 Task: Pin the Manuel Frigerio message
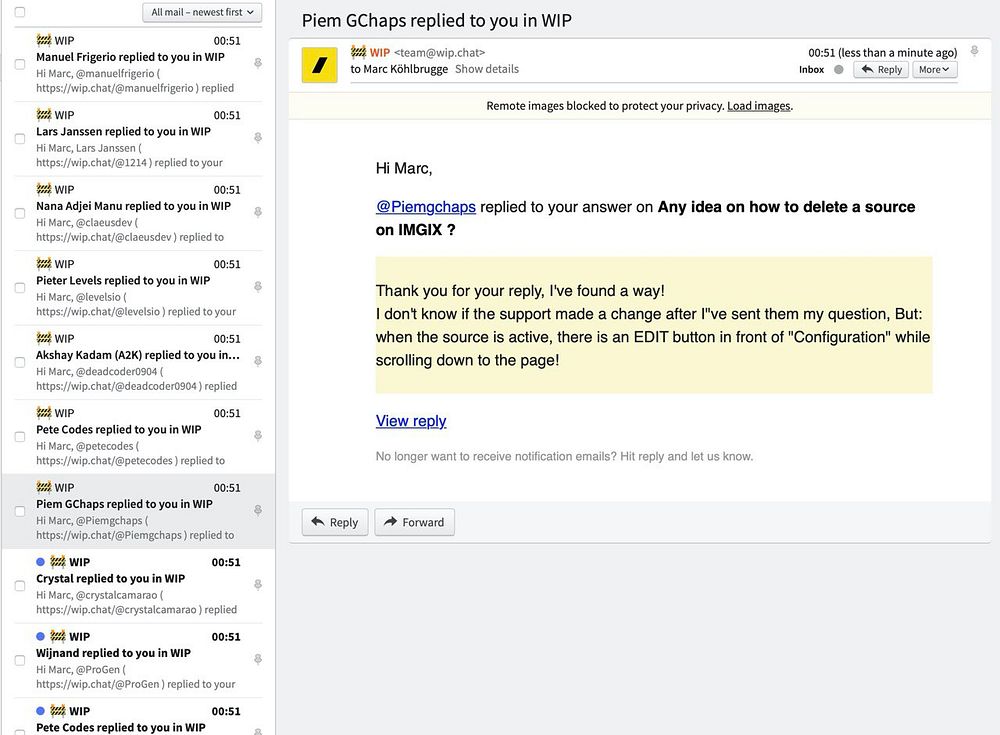click(x=258, y=63)
